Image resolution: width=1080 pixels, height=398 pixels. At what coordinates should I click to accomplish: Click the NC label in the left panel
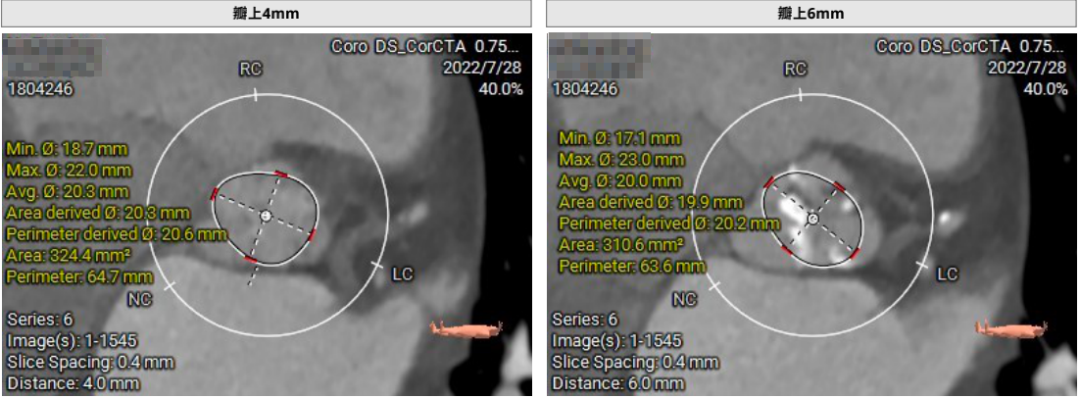pyautogui.click(x=139, y=299)
